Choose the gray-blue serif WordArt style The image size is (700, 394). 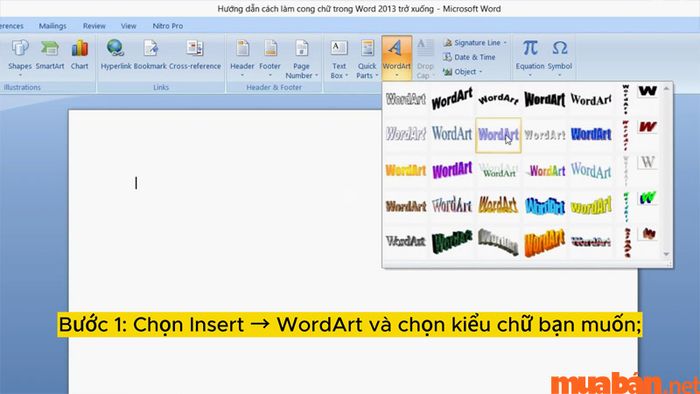452,134
